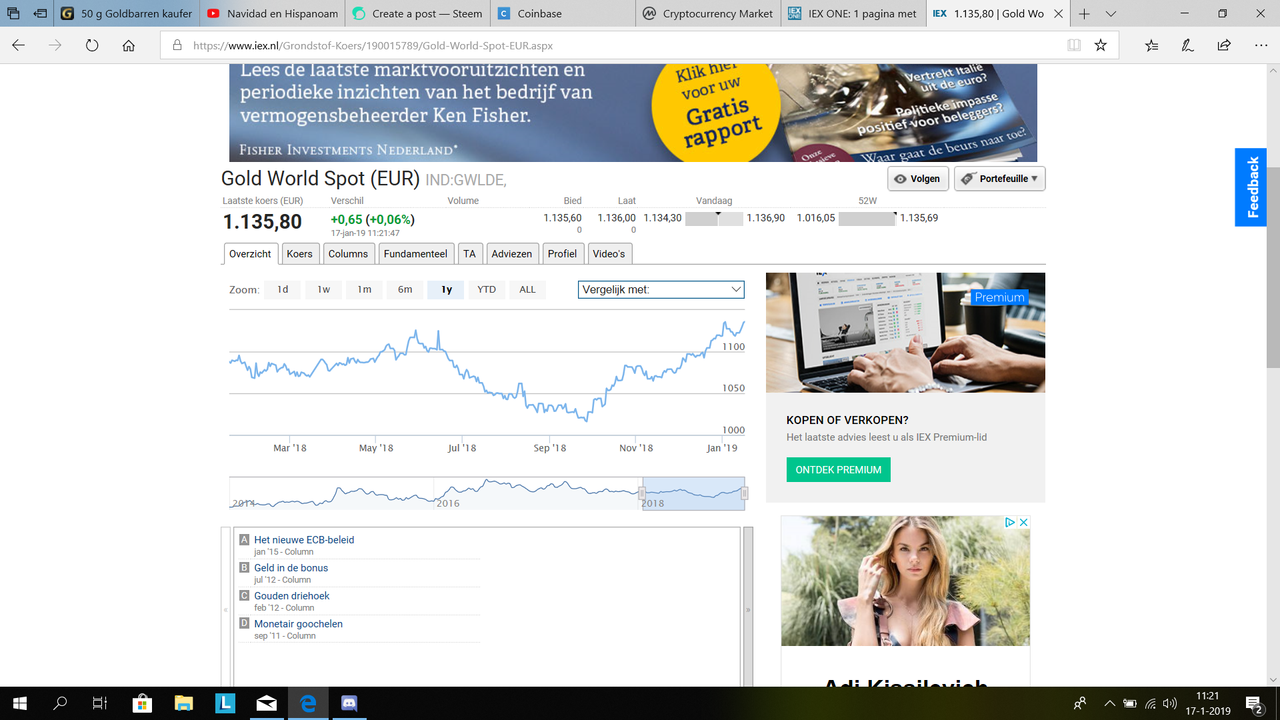Screen dimensions: 1280x720
Task: Click the right range-selector handle on mini chart
Action: pyautogui.click(x=744, y=493)
